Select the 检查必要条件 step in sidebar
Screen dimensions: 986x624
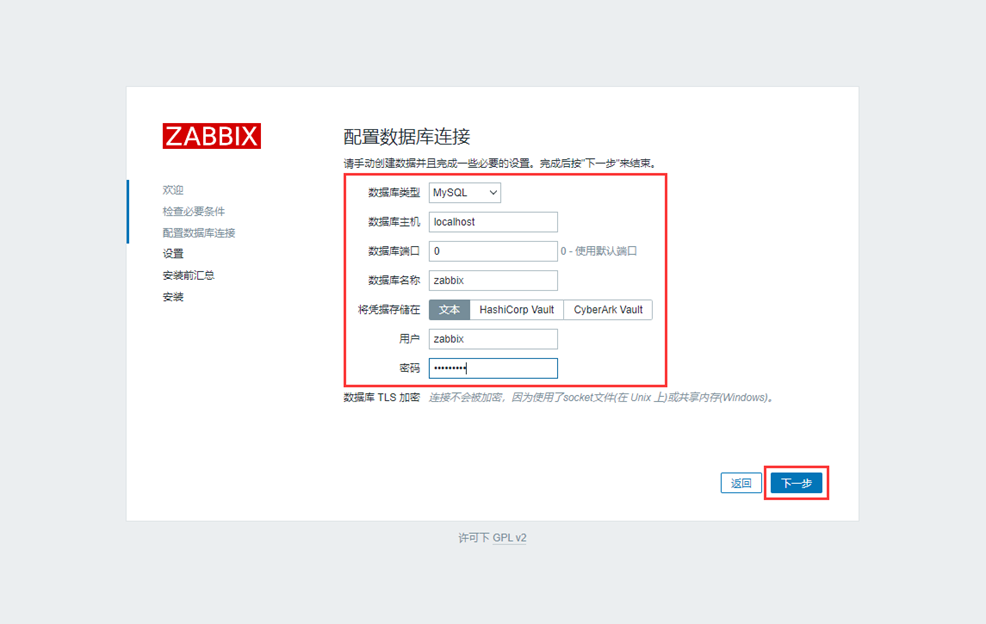click(194, 211)
